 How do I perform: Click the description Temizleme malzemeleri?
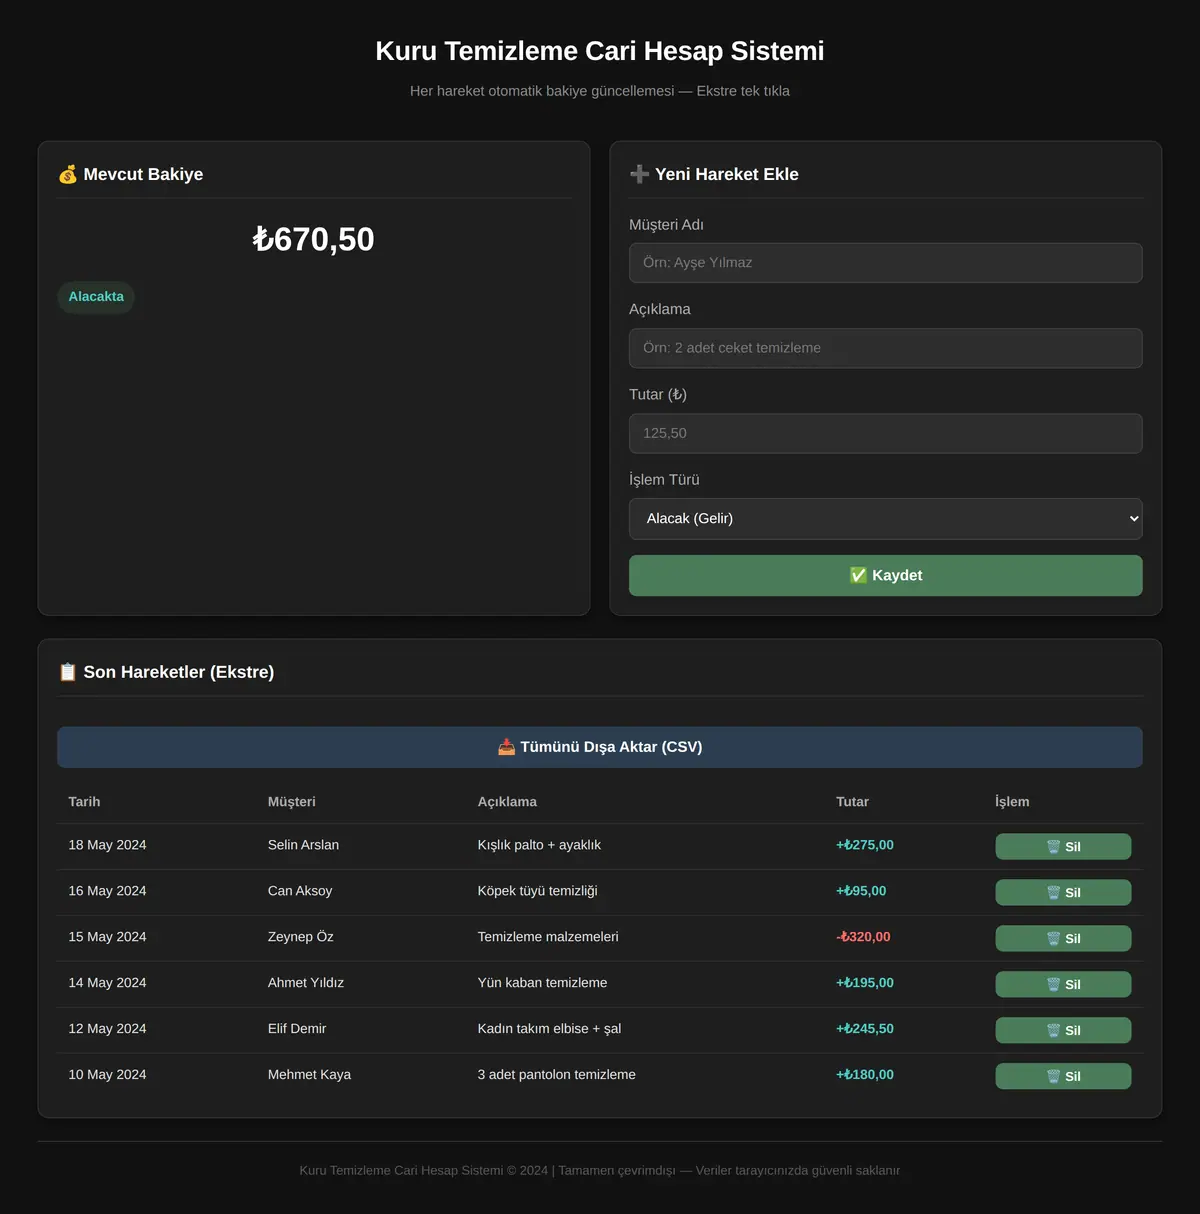pyautogui.click(x=548, y=937)
